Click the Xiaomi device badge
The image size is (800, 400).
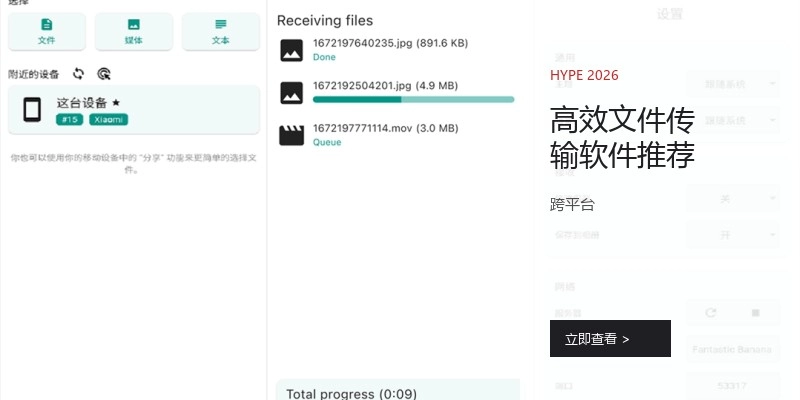109,119
